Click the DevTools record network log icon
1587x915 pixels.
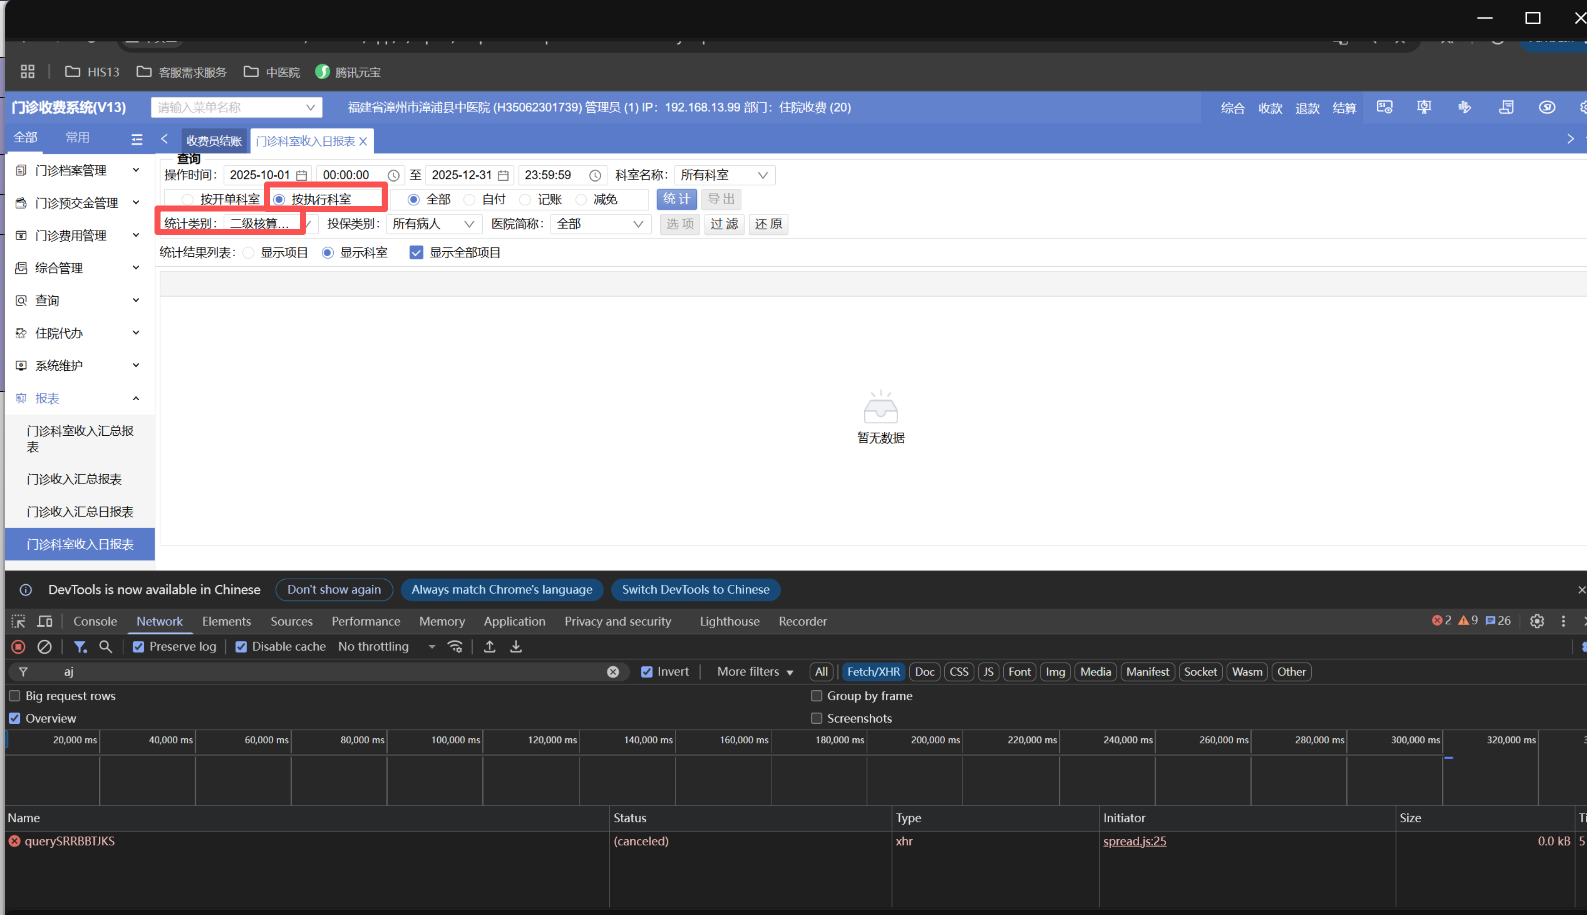click(x=18, y=647)
